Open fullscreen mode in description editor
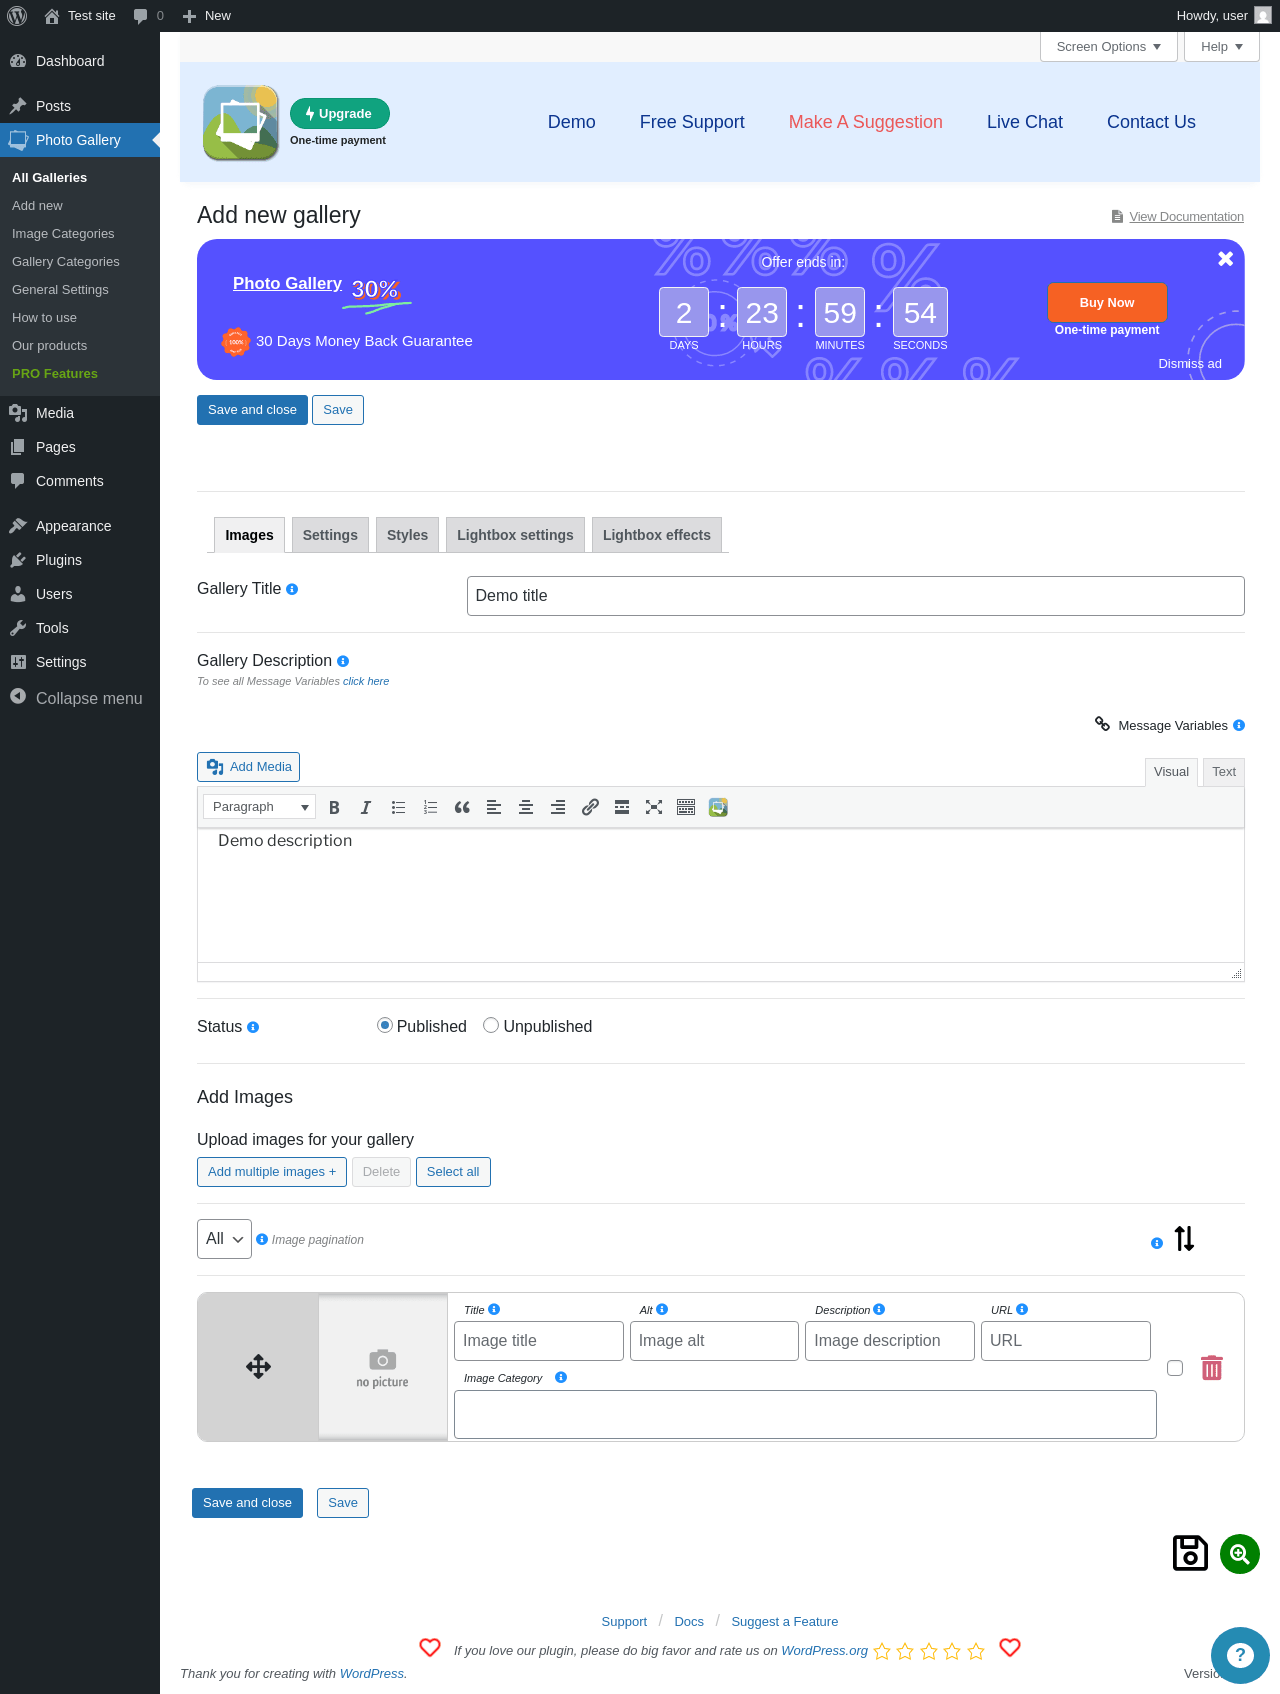1280x1694 pixels. click(x=654, y=807)
